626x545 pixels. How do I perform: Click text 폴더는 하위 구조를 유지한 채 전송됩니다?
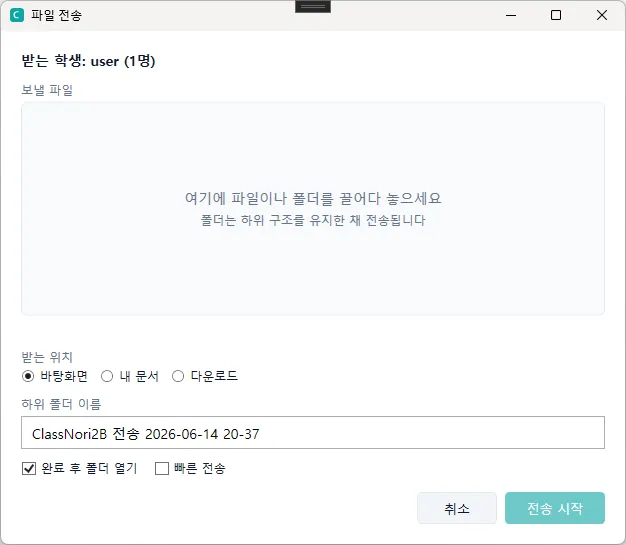(313, 220)
